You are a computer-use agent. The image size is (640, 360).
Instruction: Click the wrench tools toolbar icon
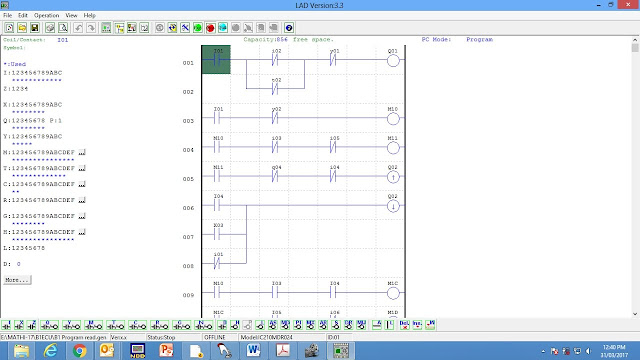tap(185, 28)
